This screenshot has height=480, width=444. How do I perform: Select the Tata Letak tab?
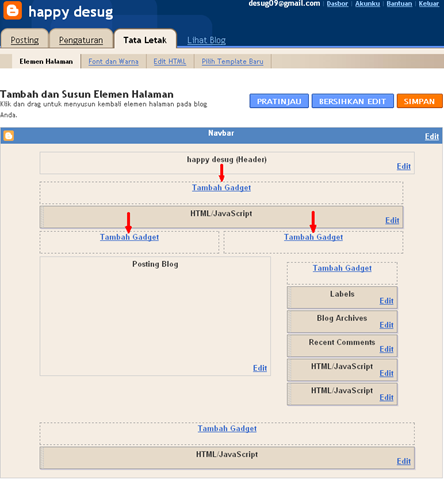point(145,40)
